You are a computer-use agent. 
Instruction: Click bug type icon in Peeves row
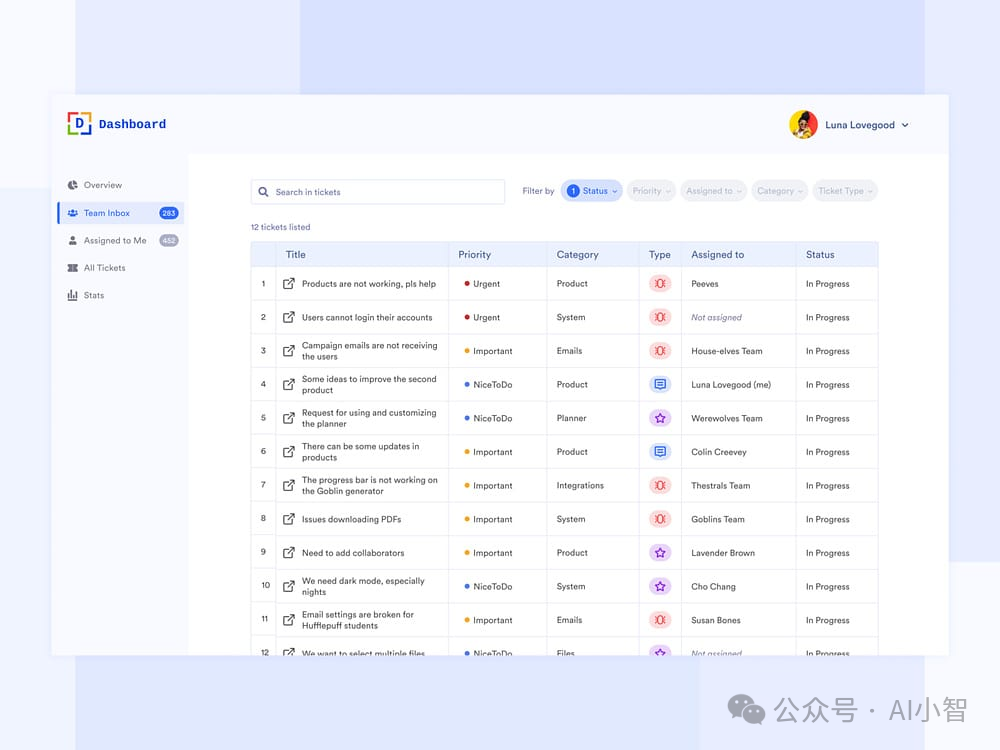pyautogui.click(x=660, y=284)
